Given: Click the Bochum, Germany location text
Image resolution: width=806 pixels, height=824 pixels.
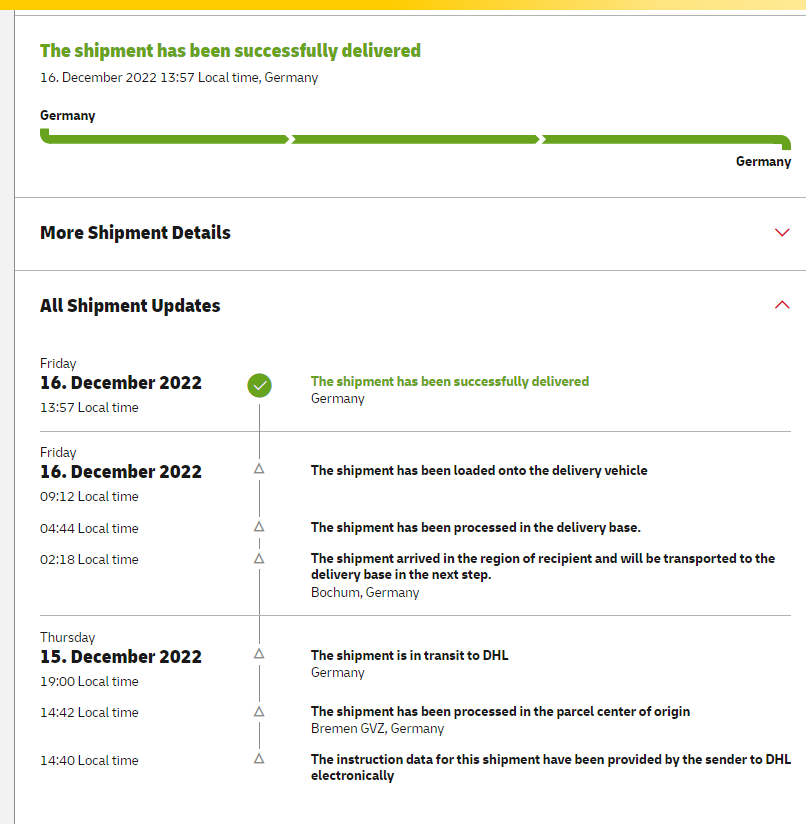Looking at the screenshot, I should [365, 592].
